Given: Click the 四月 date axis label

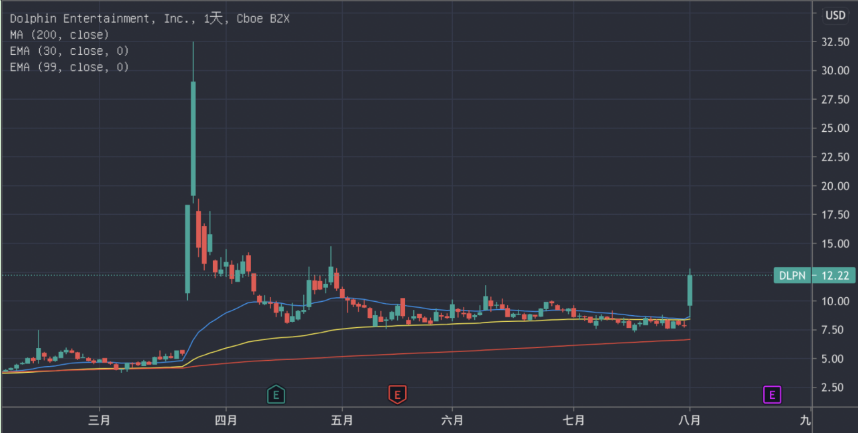Looking at the screenshot, I should pos(225,420).
